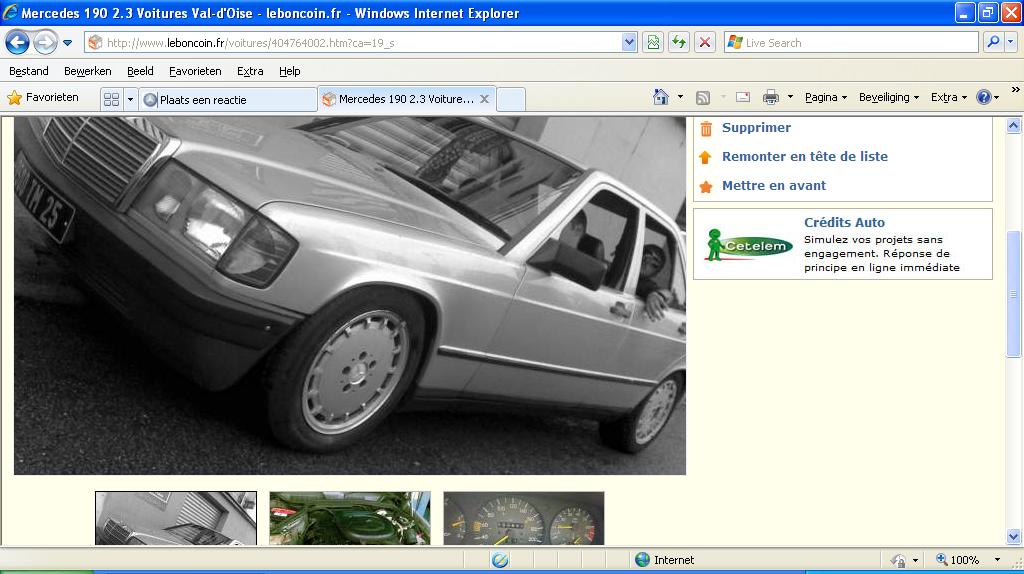Open the Extra menu in the menu bar
Viewport: 1024px width, 574px height.
point(250,71)
